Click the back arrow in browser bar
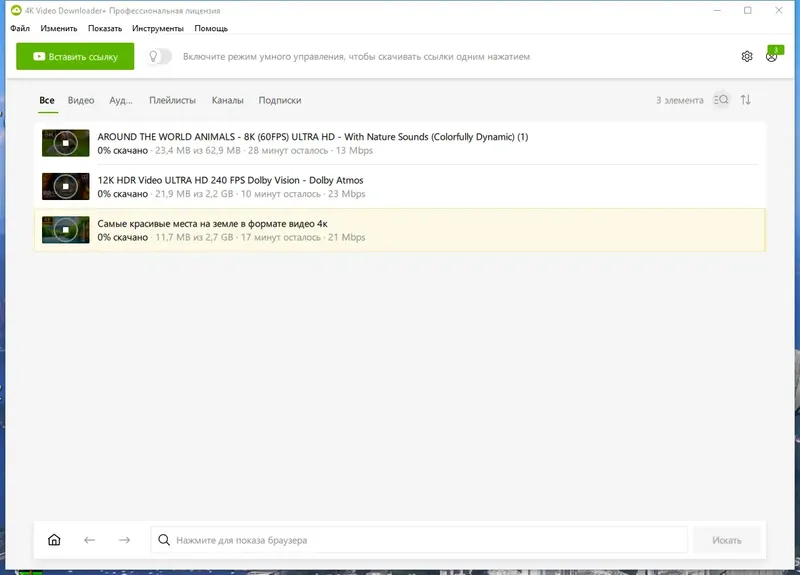Image resolution: width=800 pixels, height=575 pixels. pos(89,540)
